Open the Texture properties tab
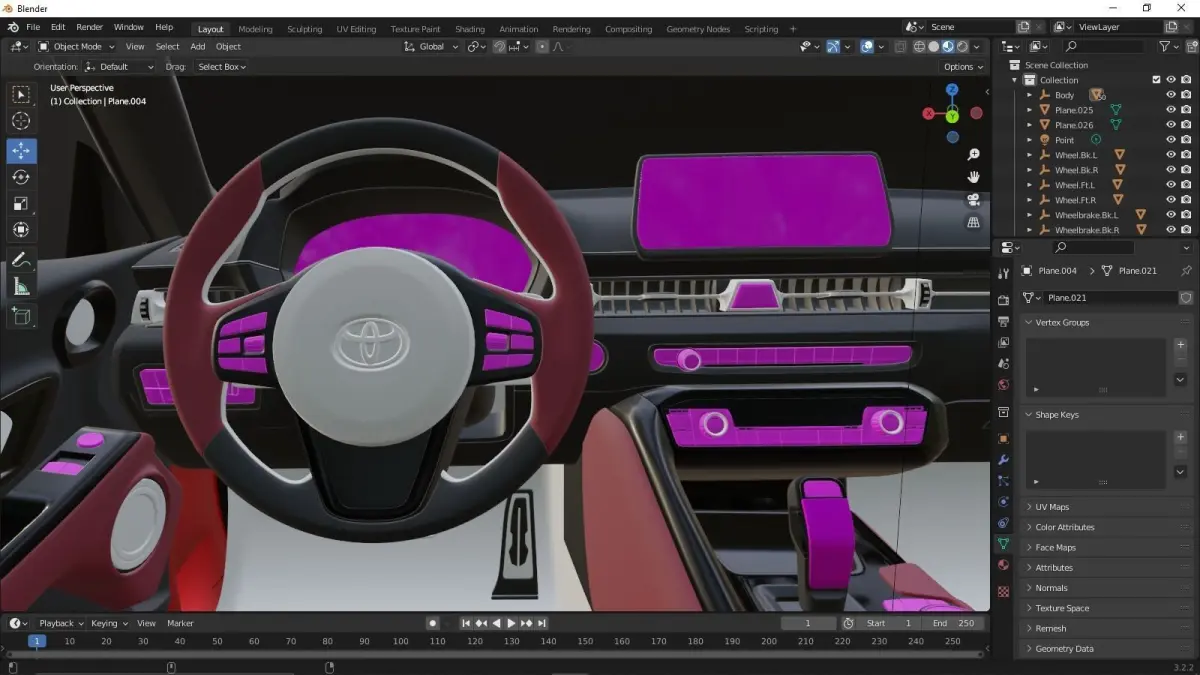The height and width of the screenshot is (675, 1200). coord(1003,591)
